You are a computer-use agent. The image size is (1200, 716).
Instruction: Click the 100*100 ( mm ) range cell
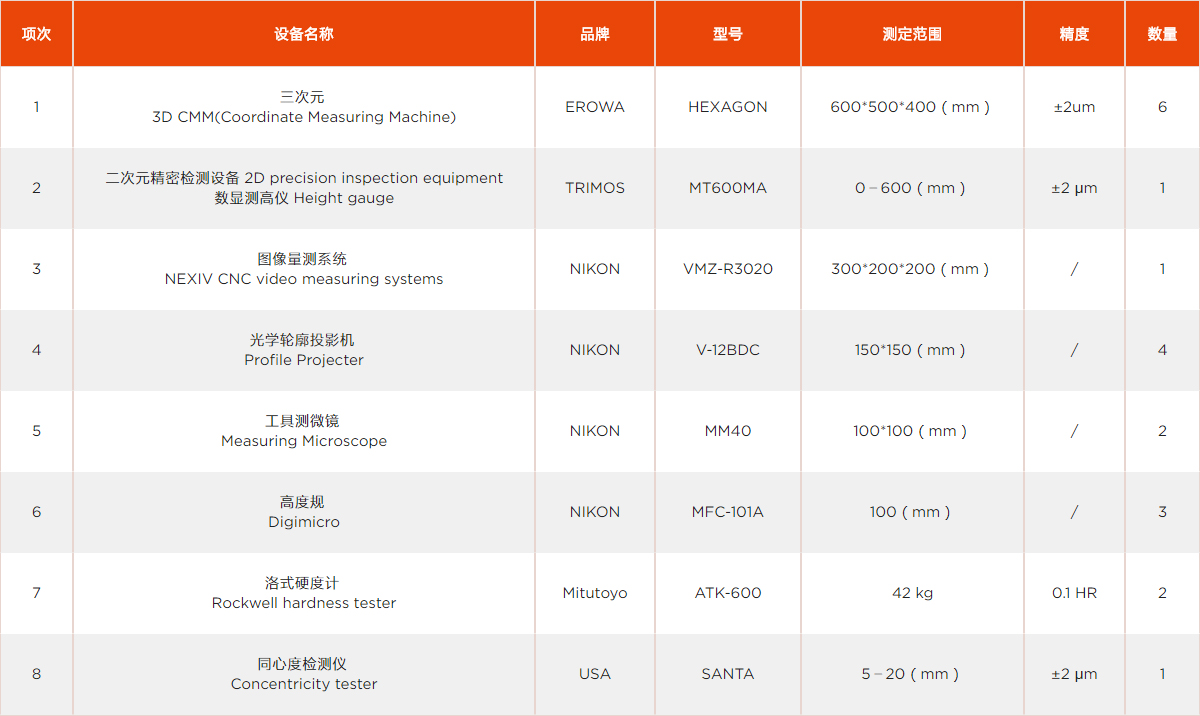pyautogui.click(x=912, y=431)
